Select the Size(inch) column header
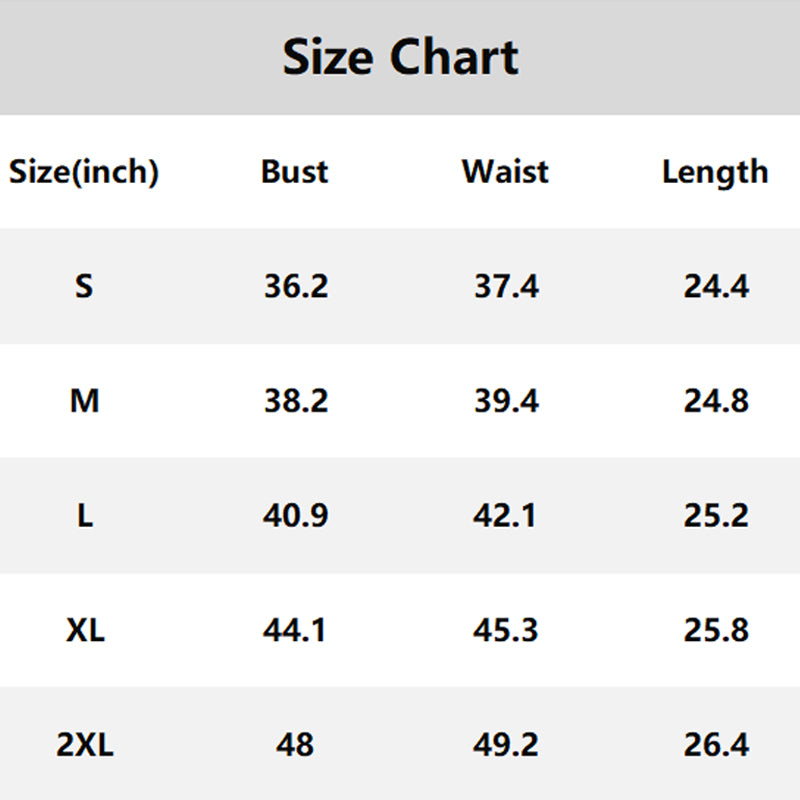 pyautogui.click(x=84, y=172)
